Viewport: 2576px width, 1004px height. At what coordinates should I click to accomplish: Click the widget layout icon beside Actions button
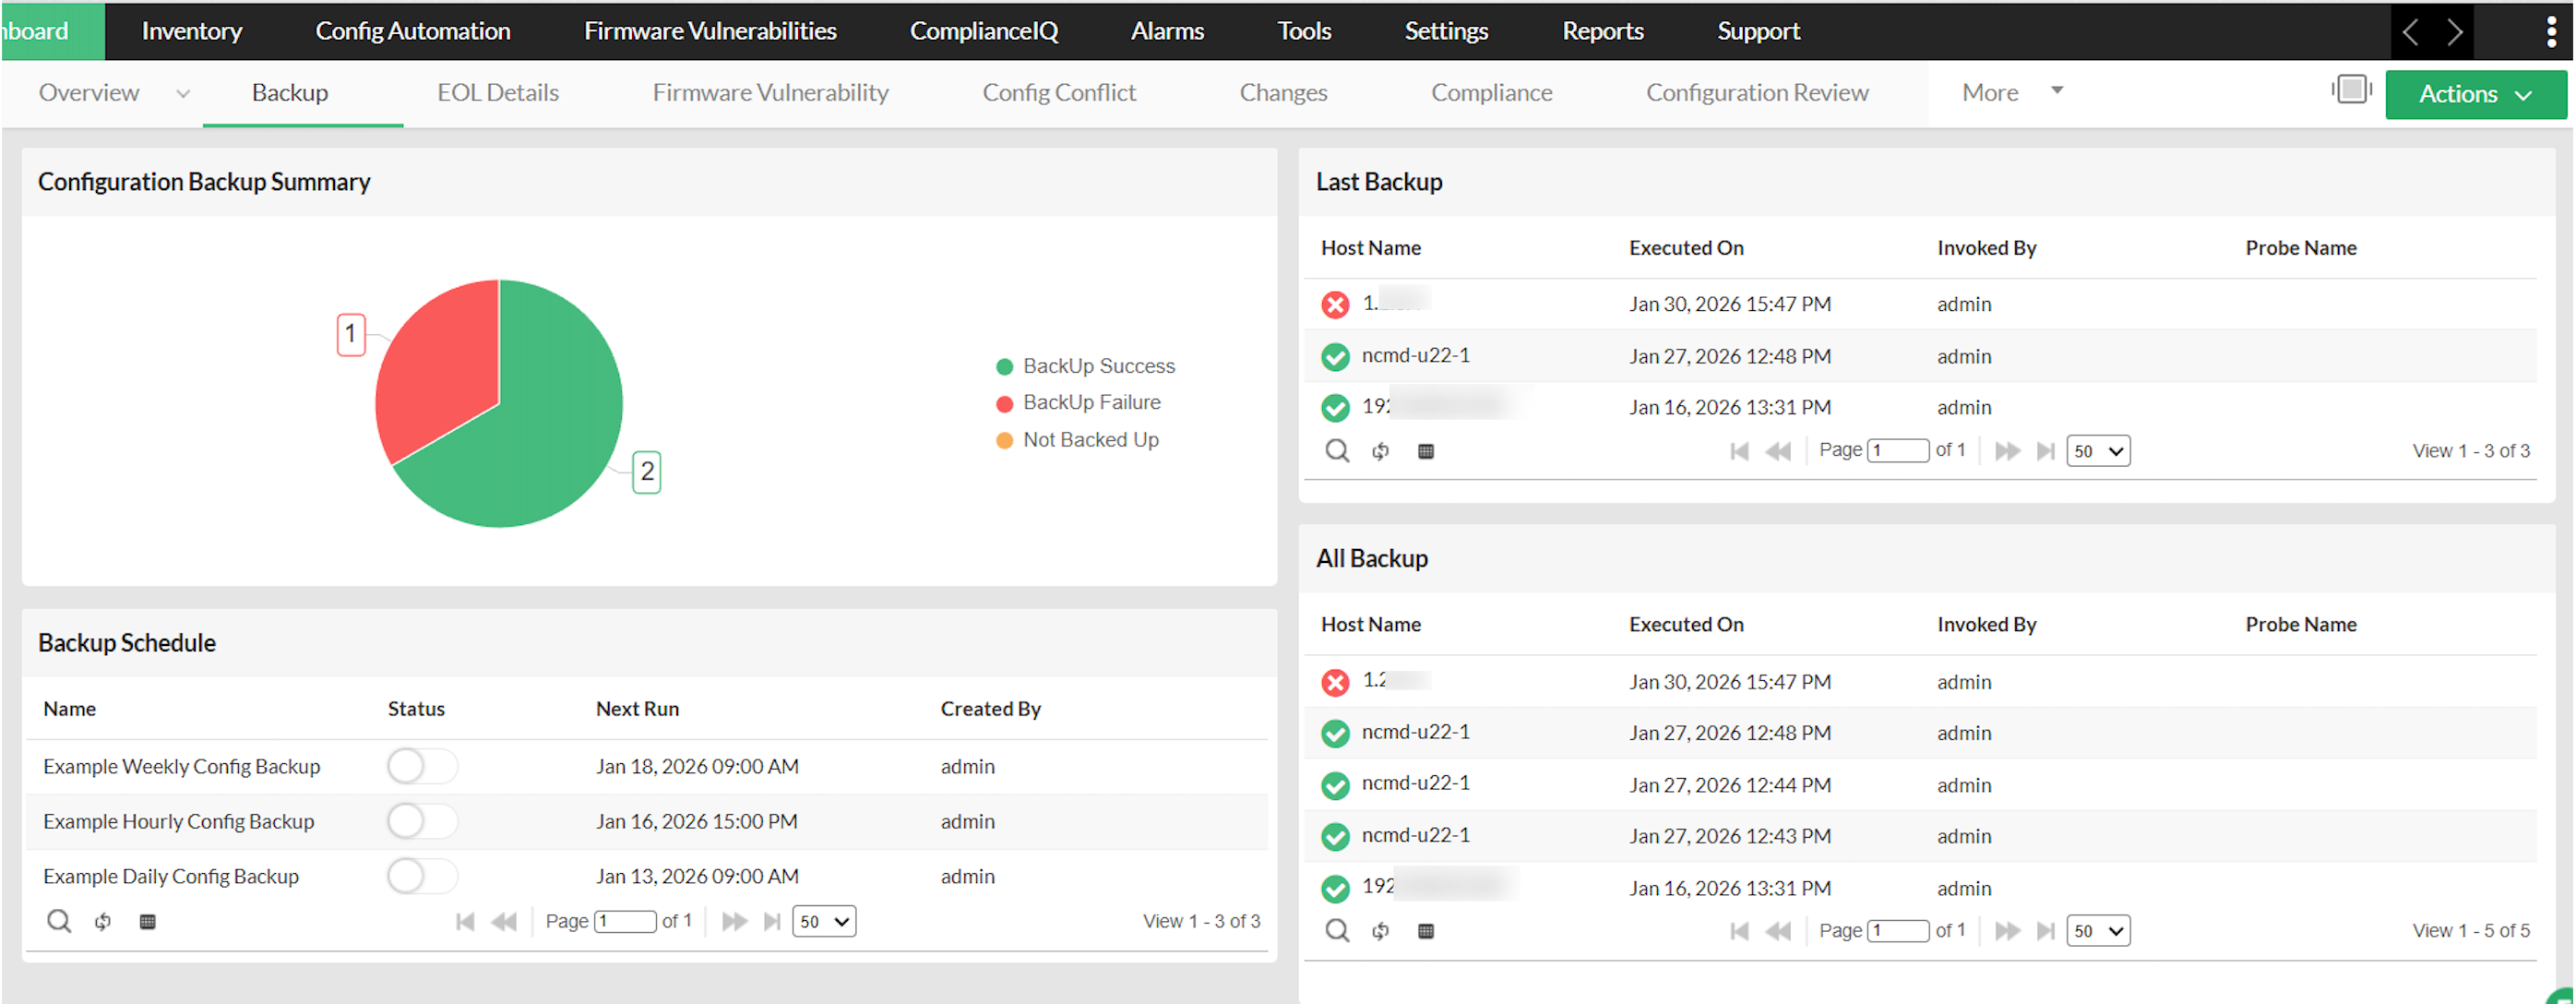click(x=2352, y=89)
